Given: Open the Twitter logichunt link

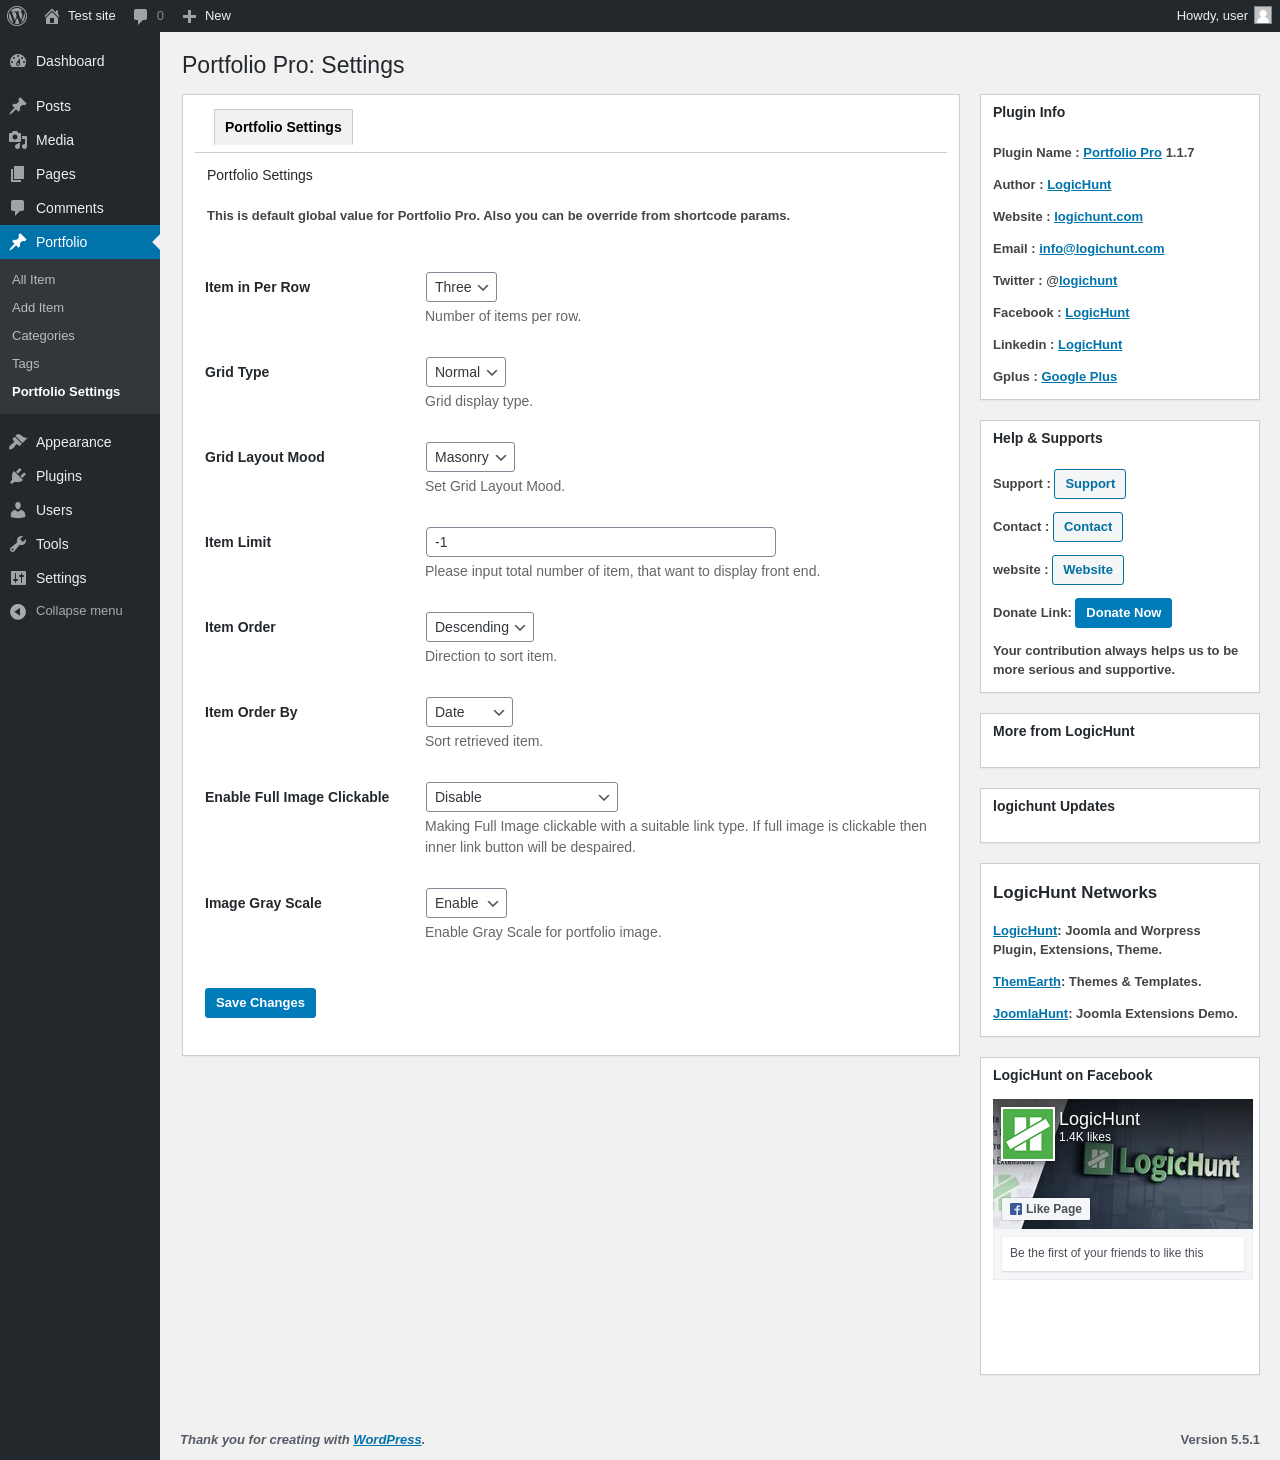Looking at the screenshot, I should click(x=1088, y=281).
